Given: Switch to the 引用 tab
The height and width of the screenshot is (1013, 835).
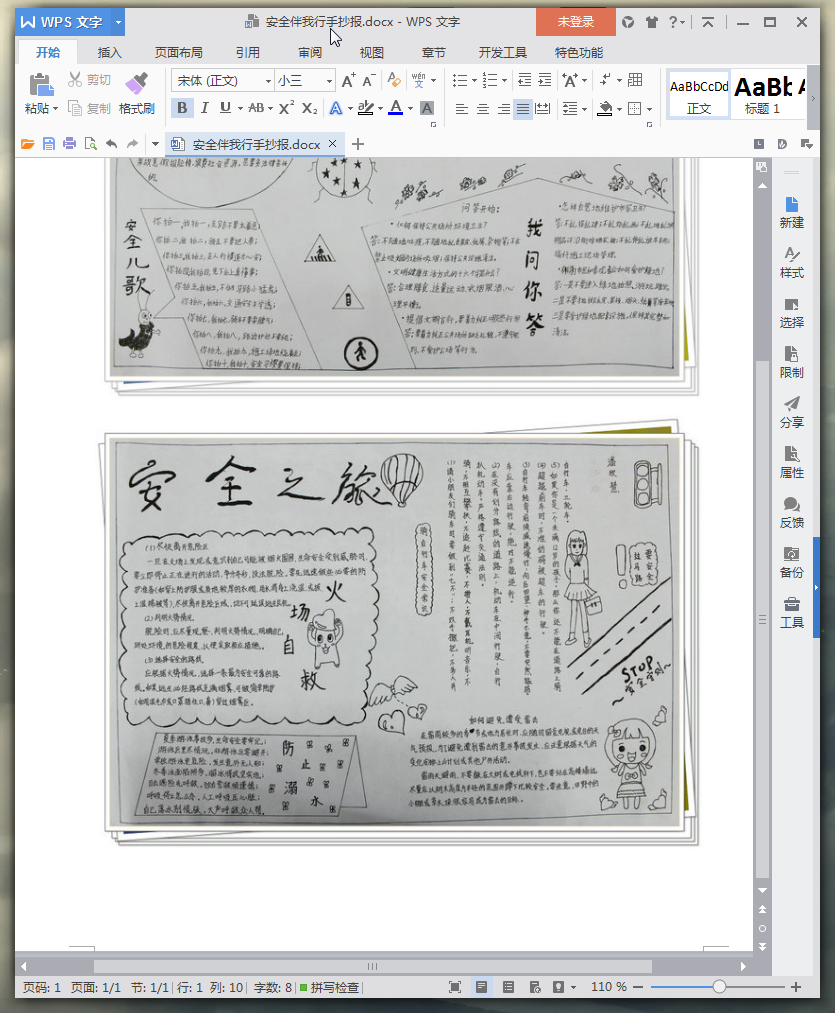Looking at the screenshot, I should click(x=248, y=52).
